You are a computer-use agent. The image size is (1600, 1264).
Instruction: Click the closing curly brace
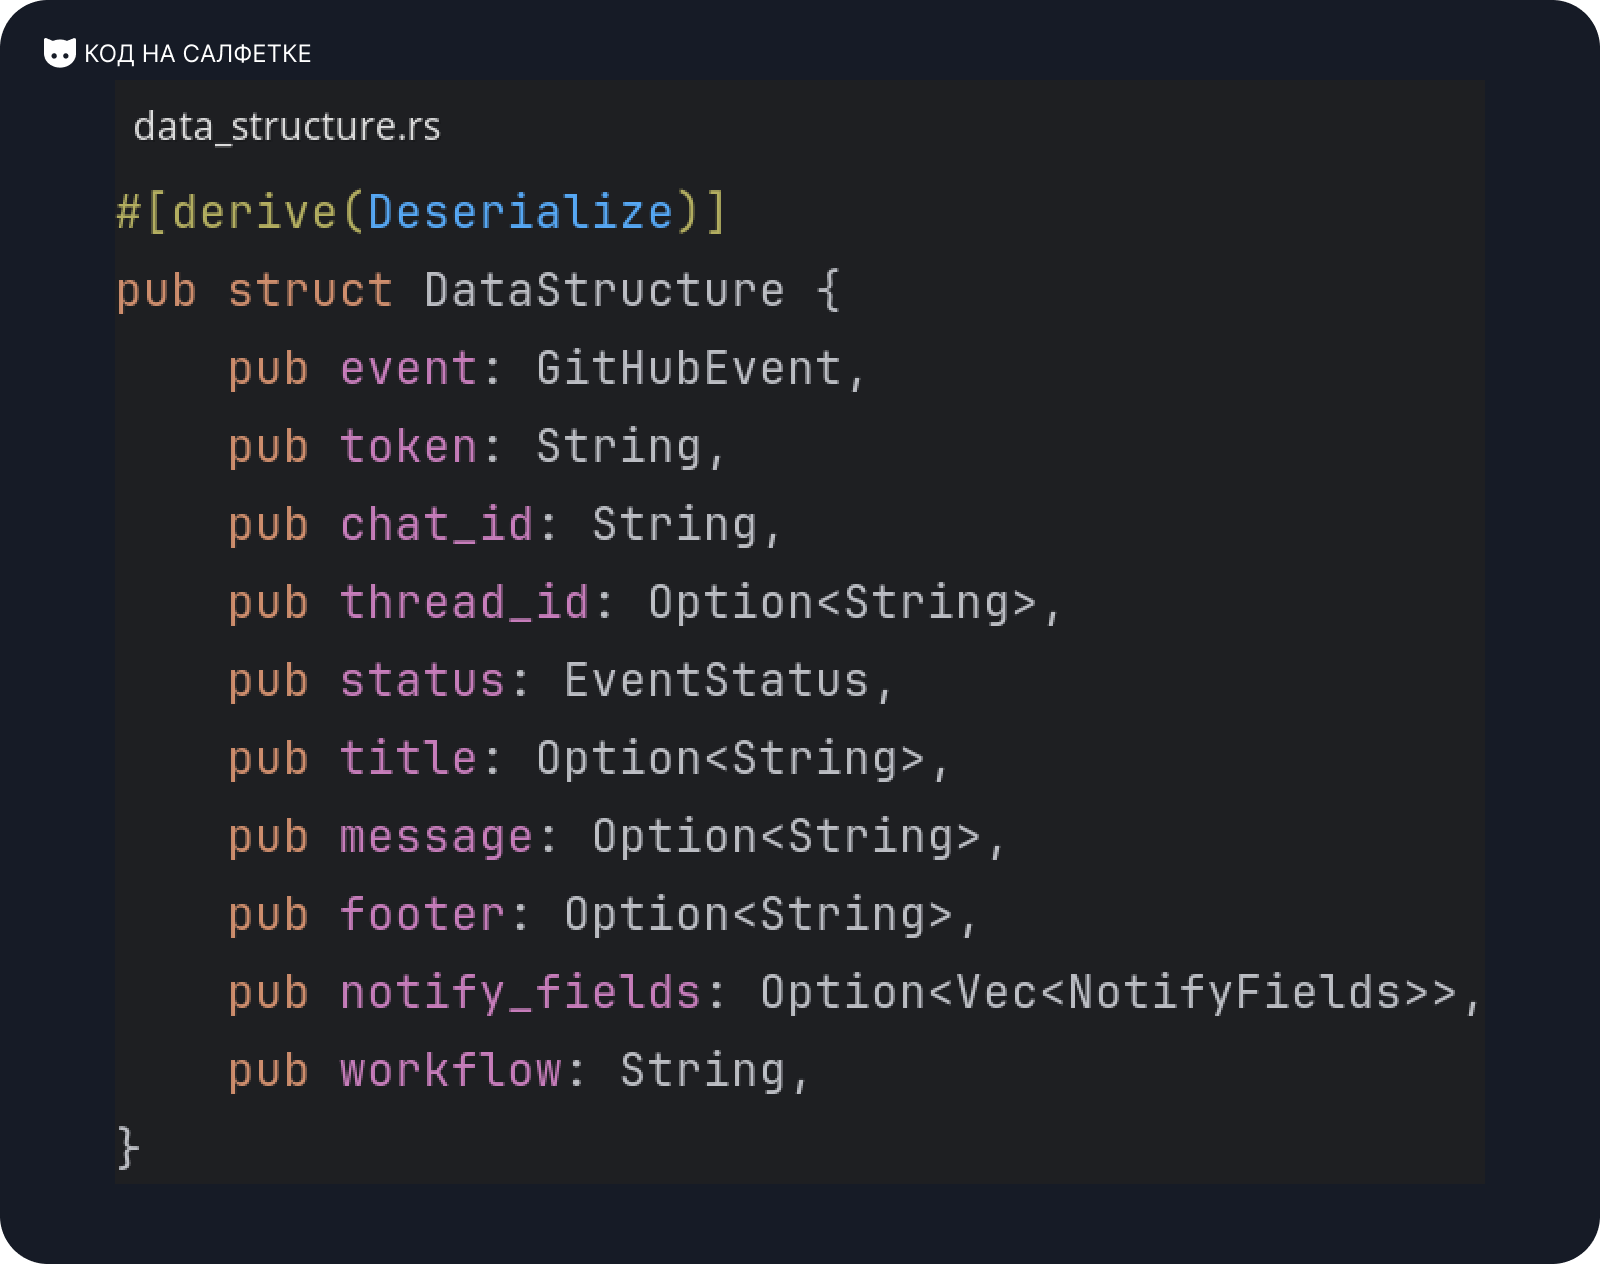tap(128, 1147)
